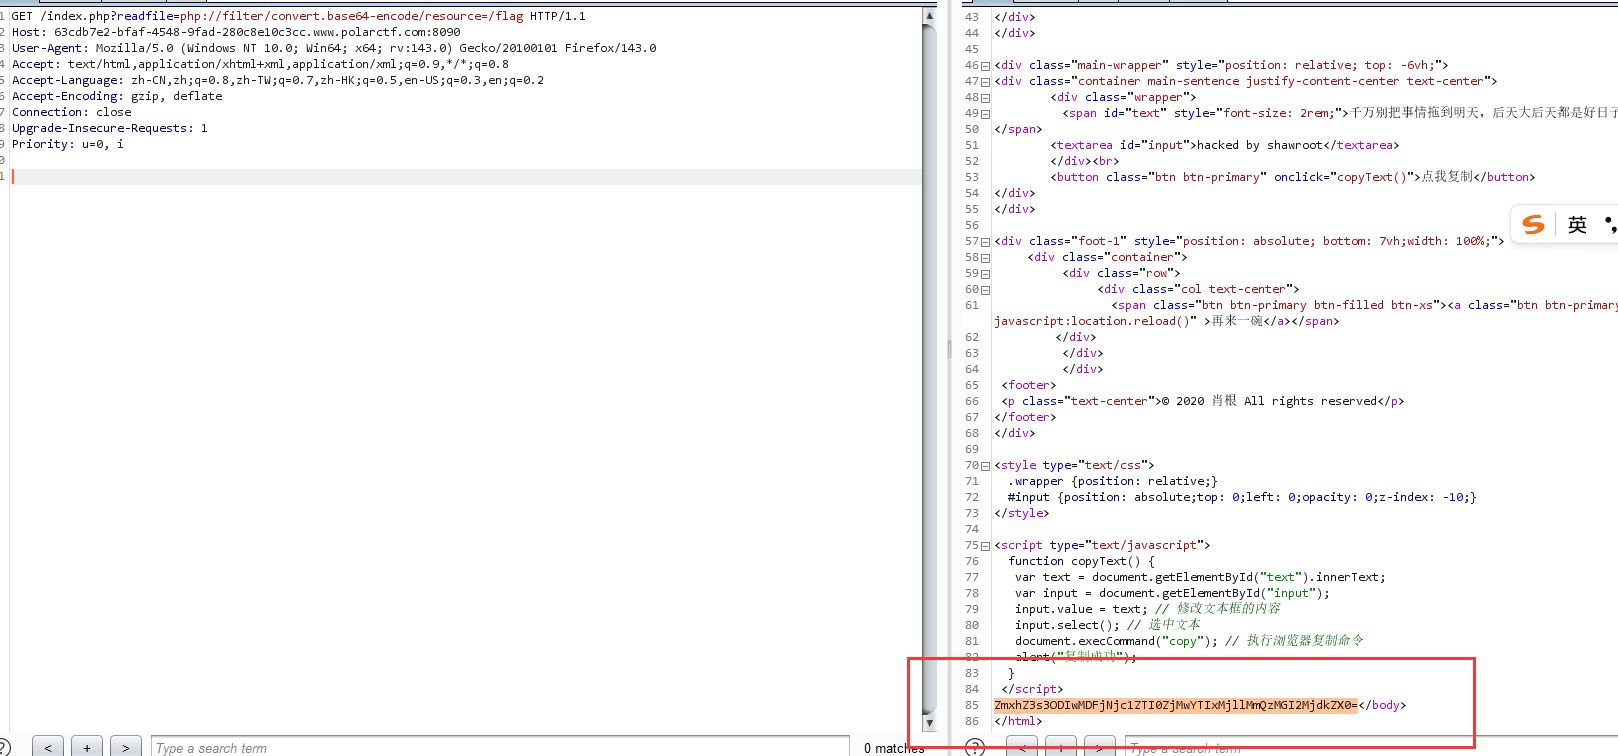Collapse the wrapper div fold at line 48

[986, 98]
